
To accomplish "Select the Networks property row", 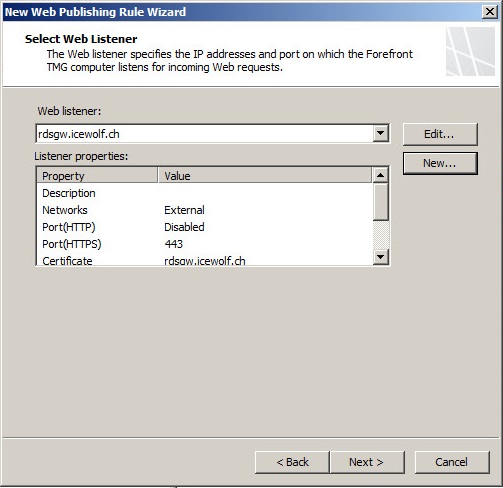I will [205, 210].
